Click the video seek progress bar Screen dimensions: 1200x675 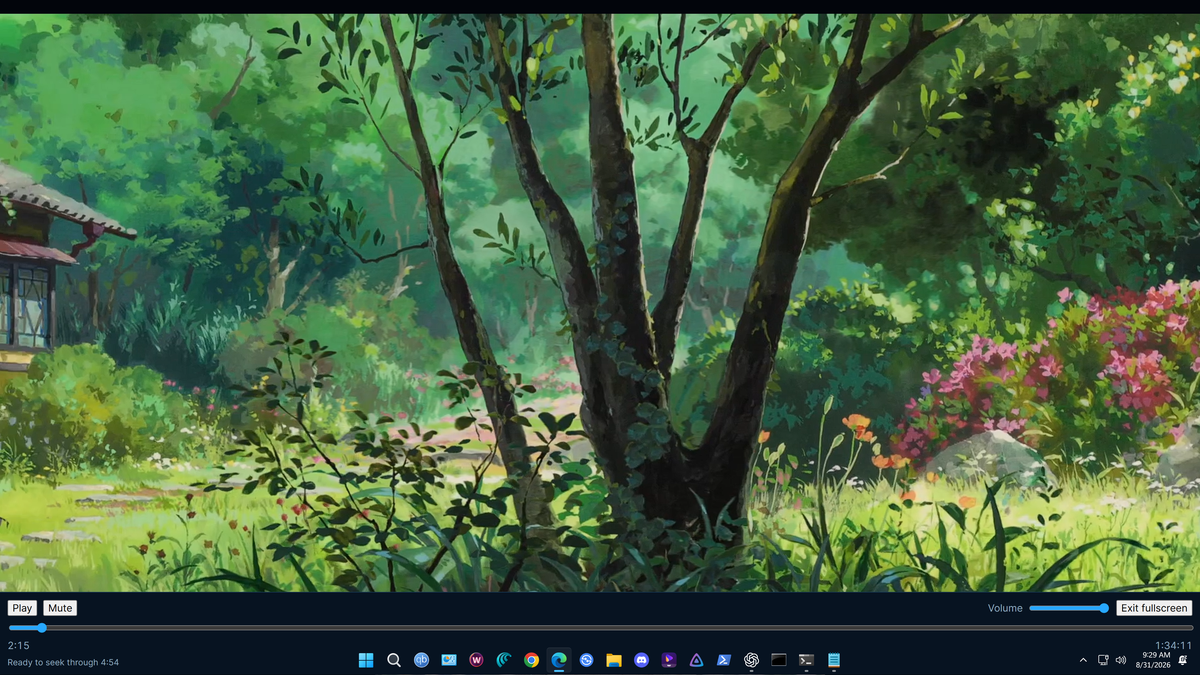click(x=600, y=628)
